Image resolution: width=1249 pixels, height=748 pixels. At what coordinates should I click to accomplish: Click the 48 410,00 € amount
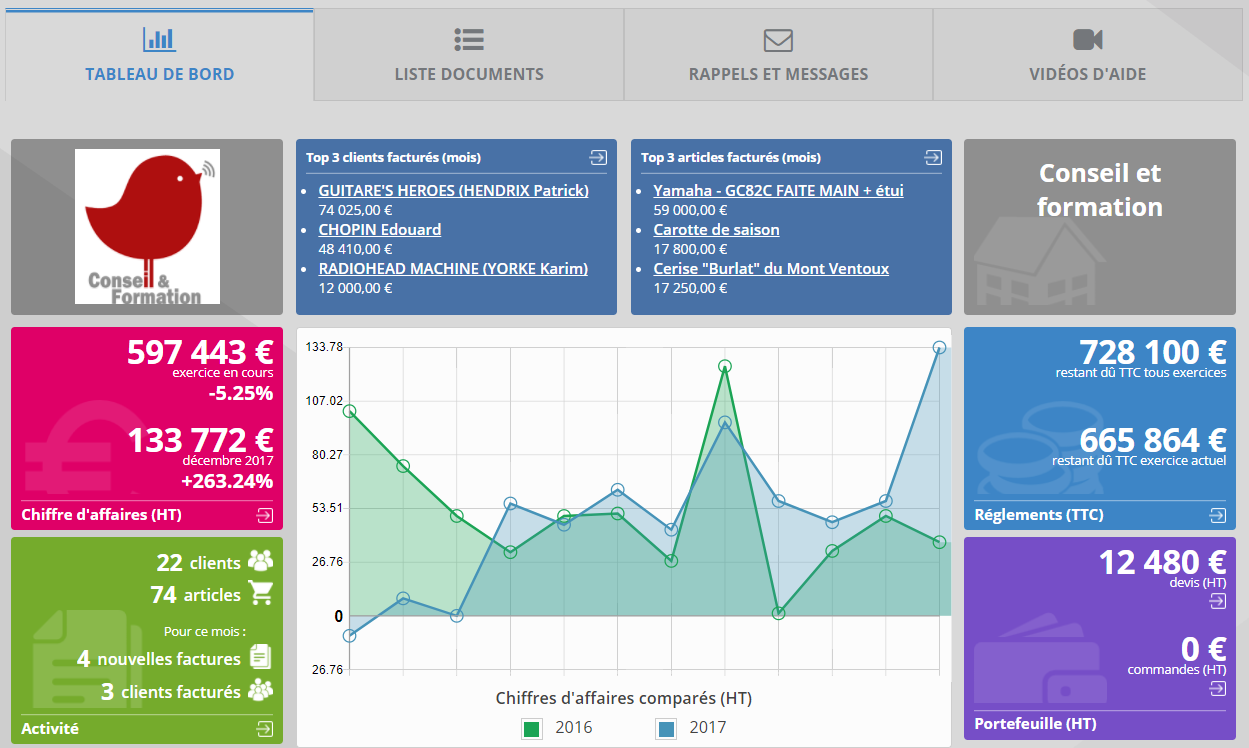(x=355, y=249)
